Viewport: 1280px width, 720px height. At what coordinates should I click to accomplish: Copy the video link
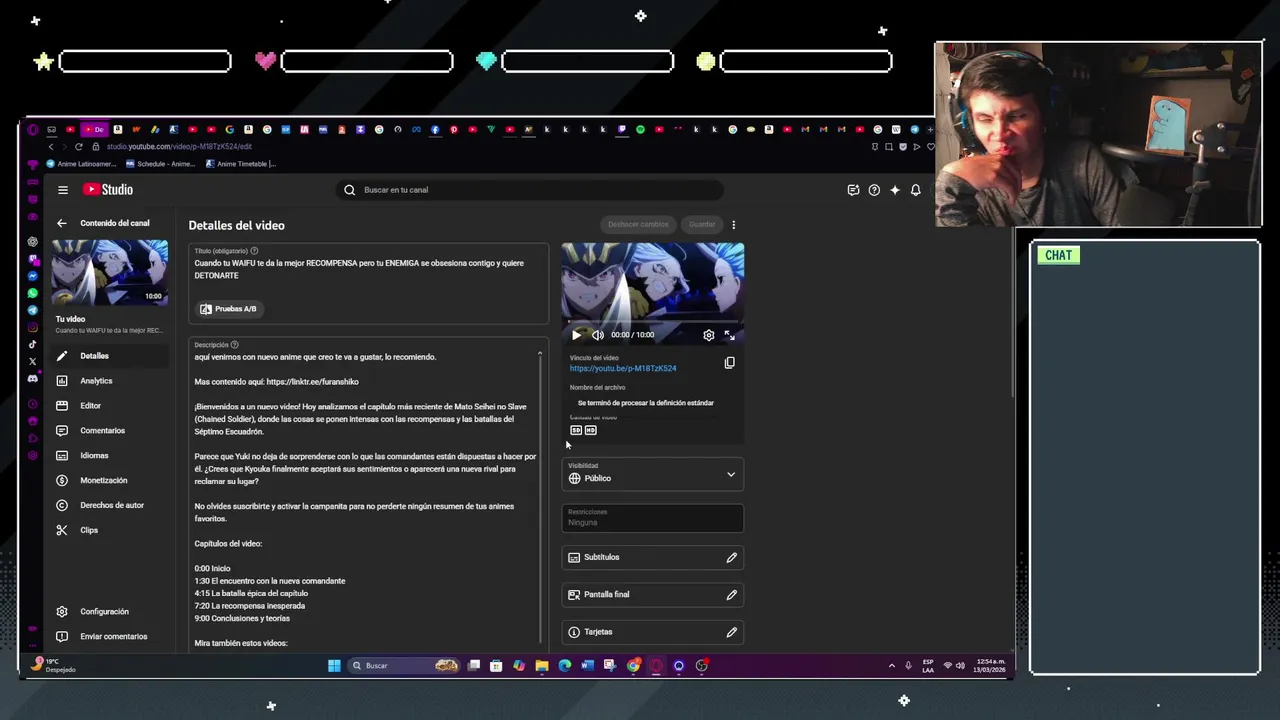(729, 363)
